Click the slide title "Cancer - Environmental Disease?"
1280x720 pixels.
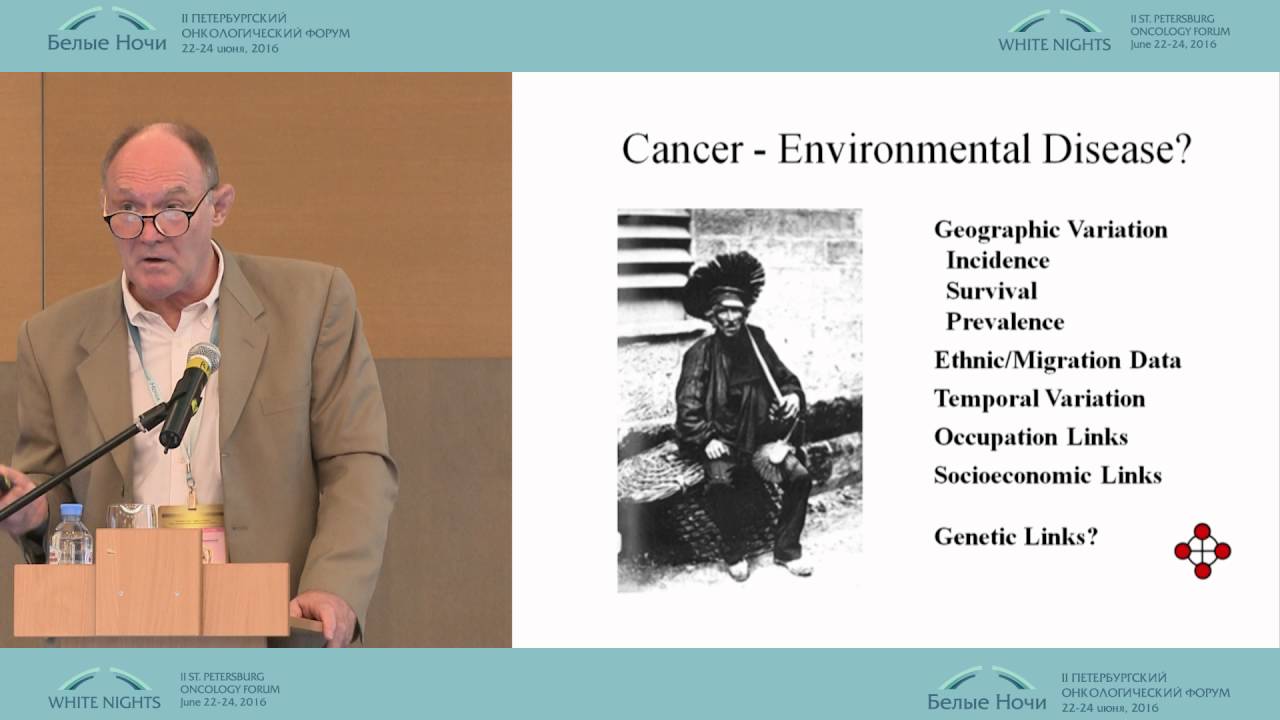pyautogui.click(x=907, y=150)
